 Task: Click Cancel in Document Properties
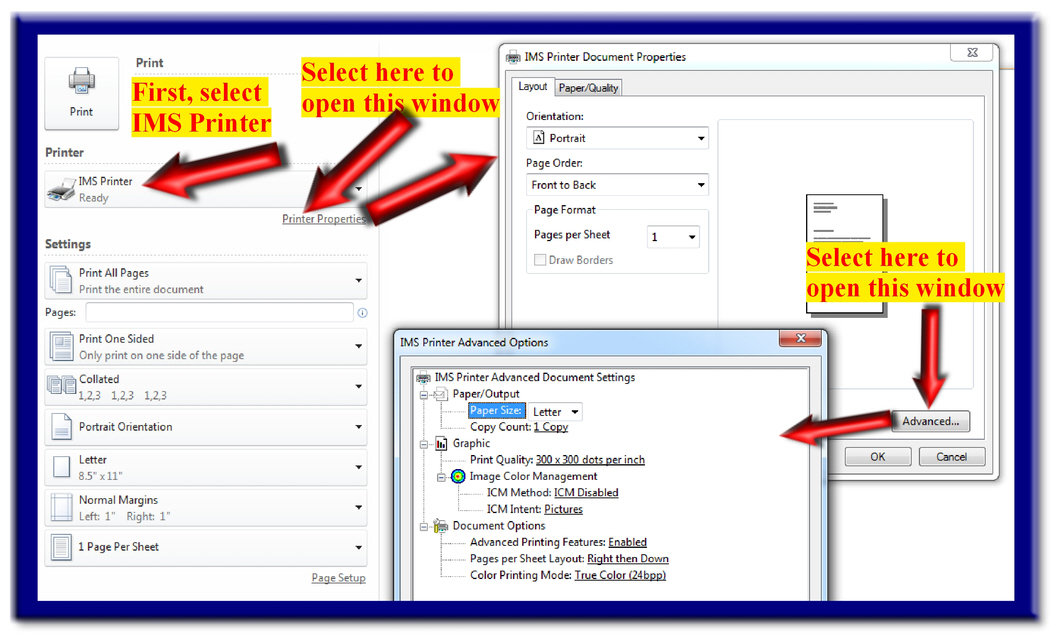point(952,457)
